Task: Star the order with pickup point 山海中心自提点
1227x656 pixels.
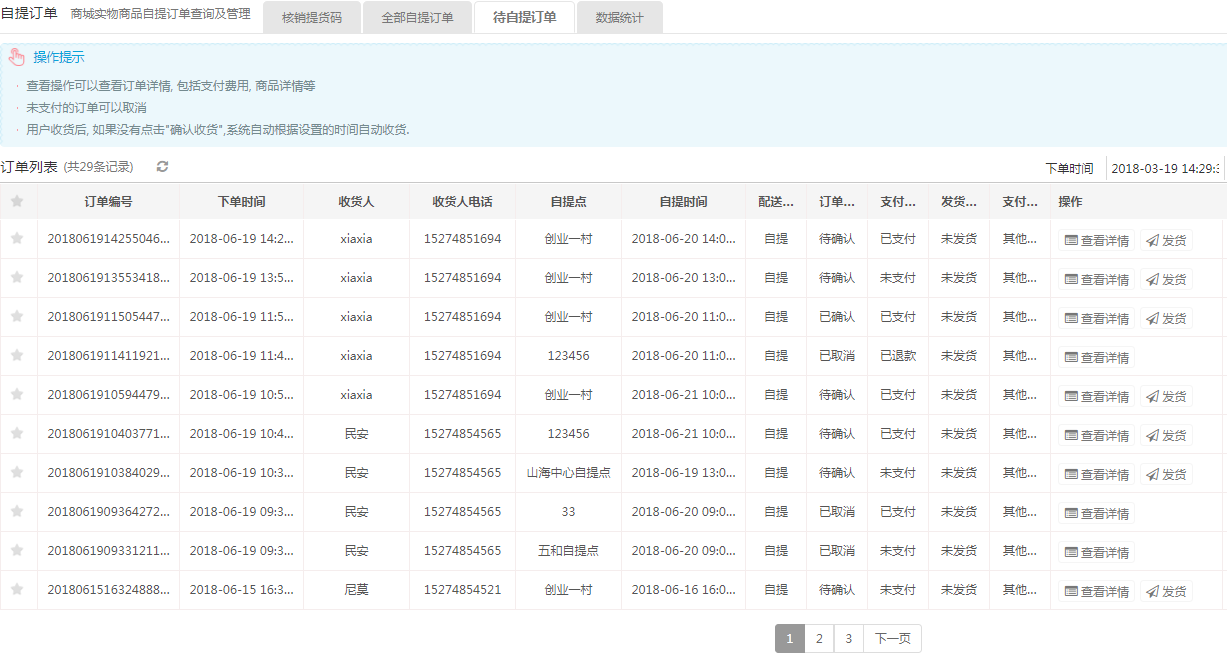Action: coord(17,473)
